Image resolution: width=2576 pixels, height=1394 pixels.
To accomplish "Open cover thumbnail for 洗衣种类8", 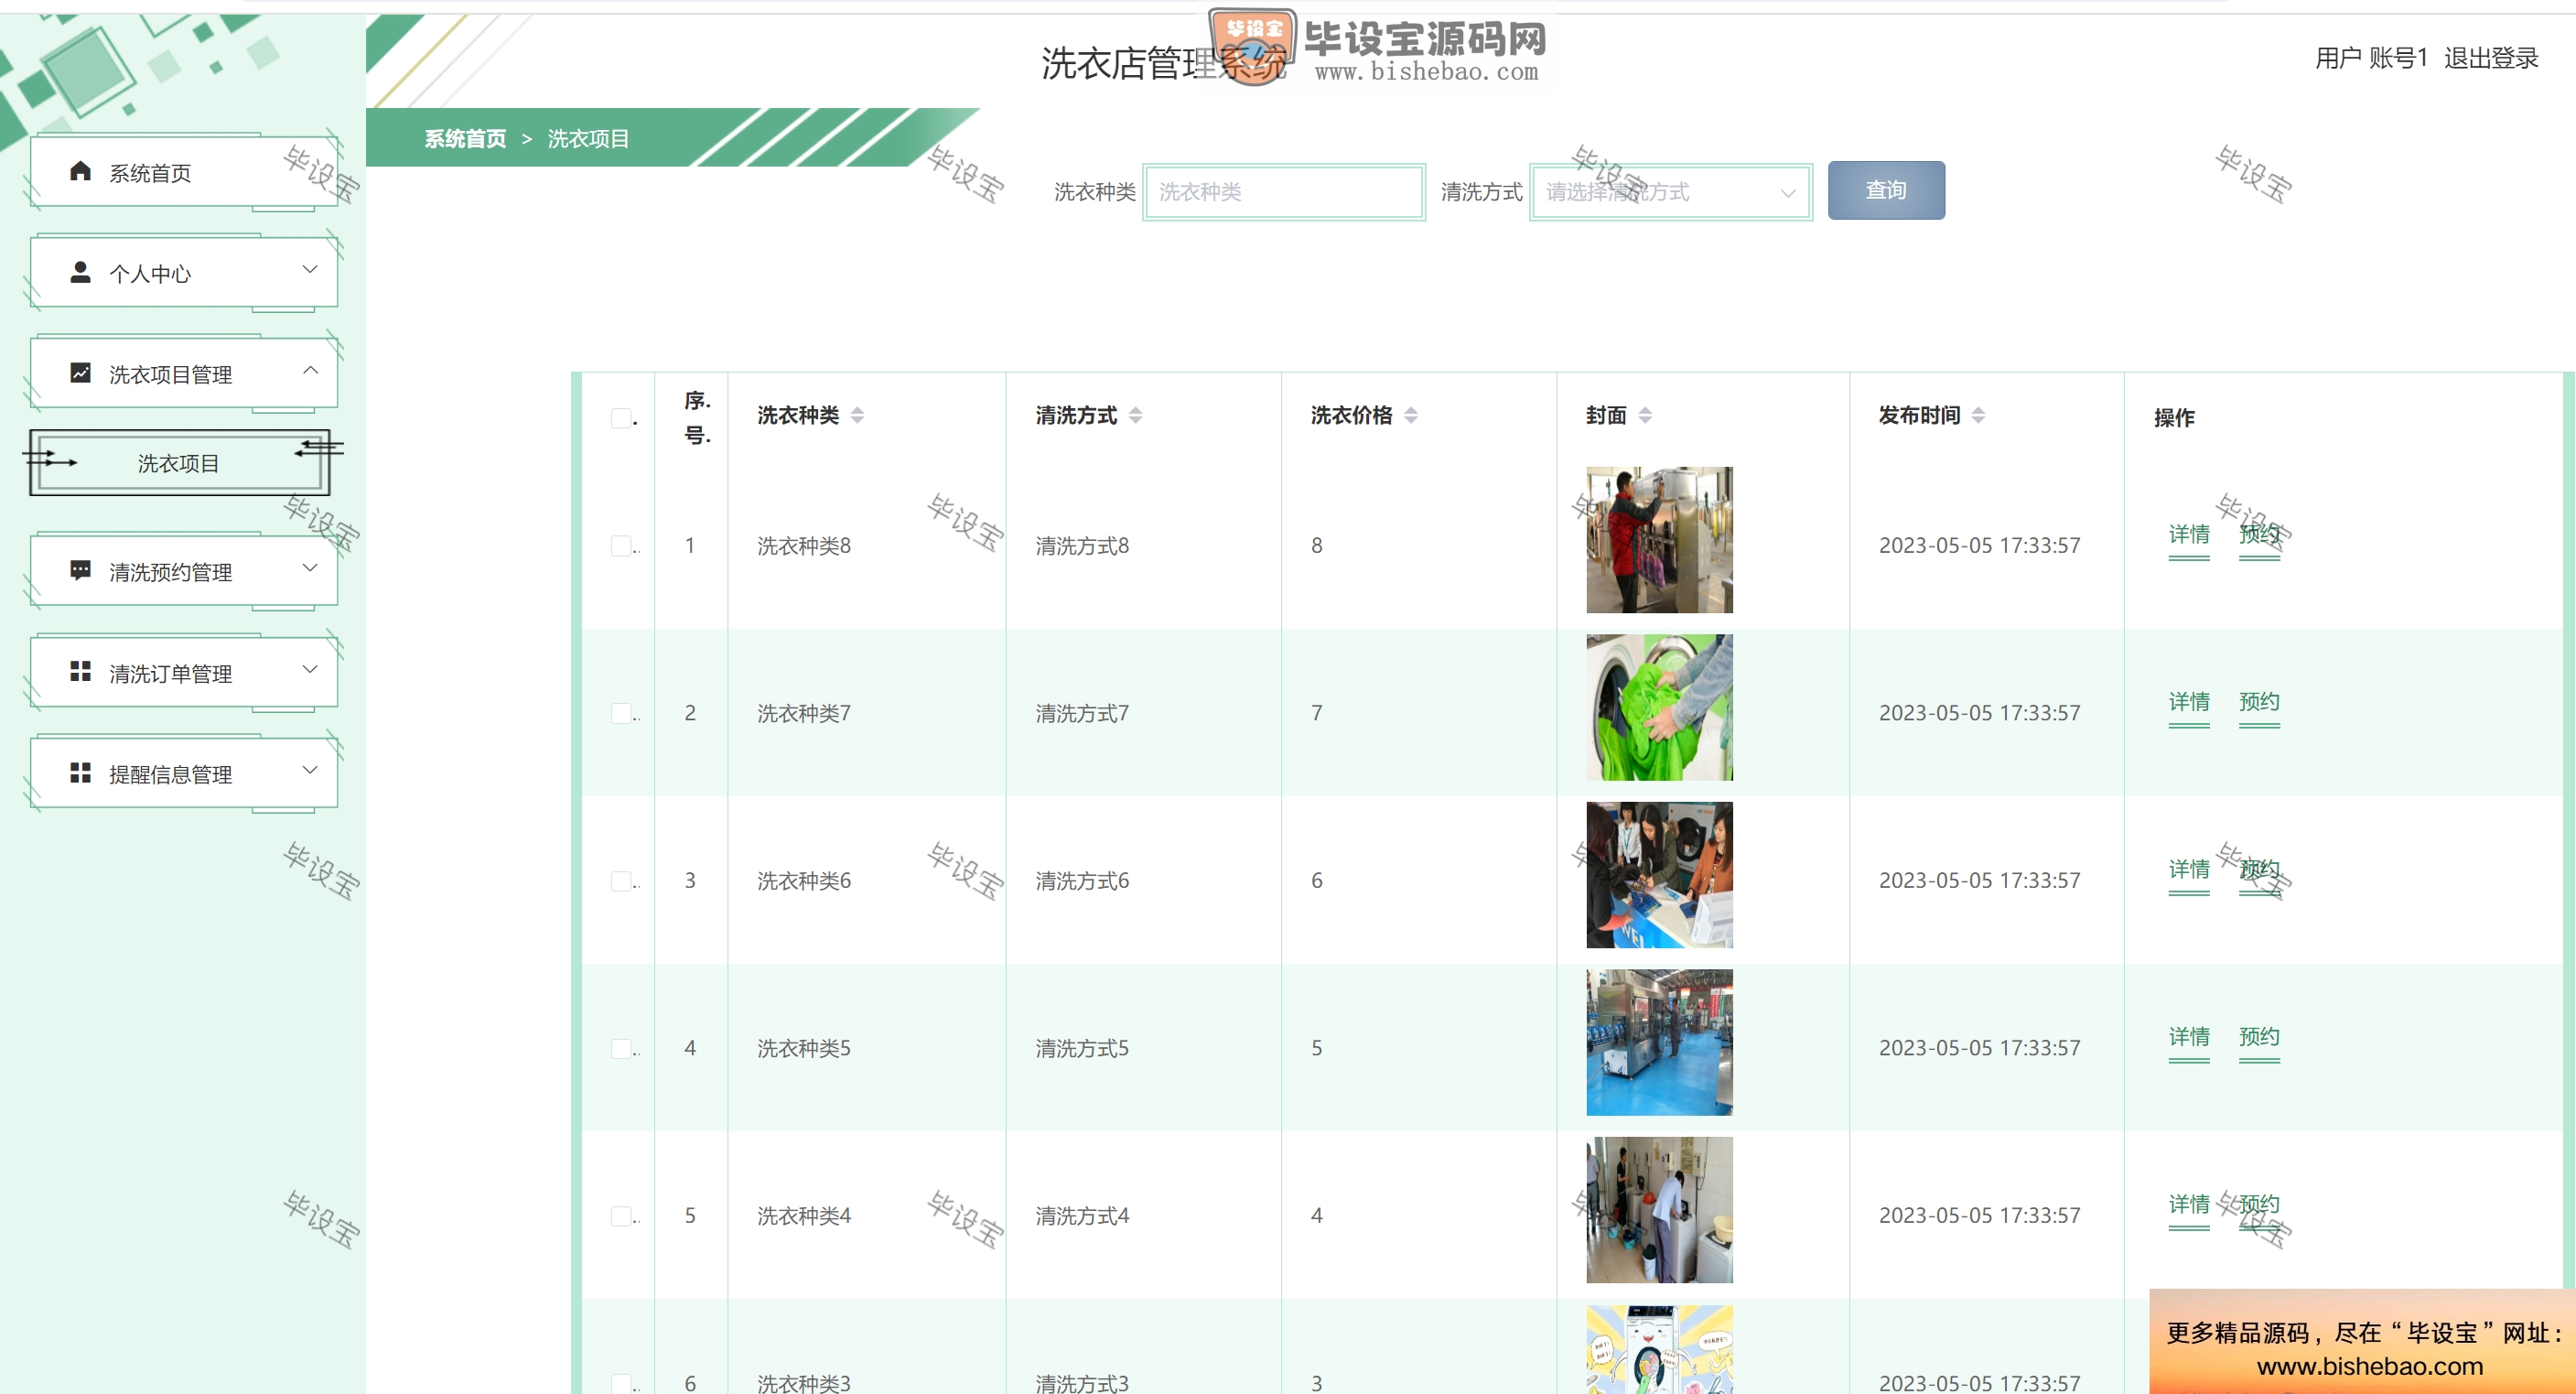I will point(1659,540).
